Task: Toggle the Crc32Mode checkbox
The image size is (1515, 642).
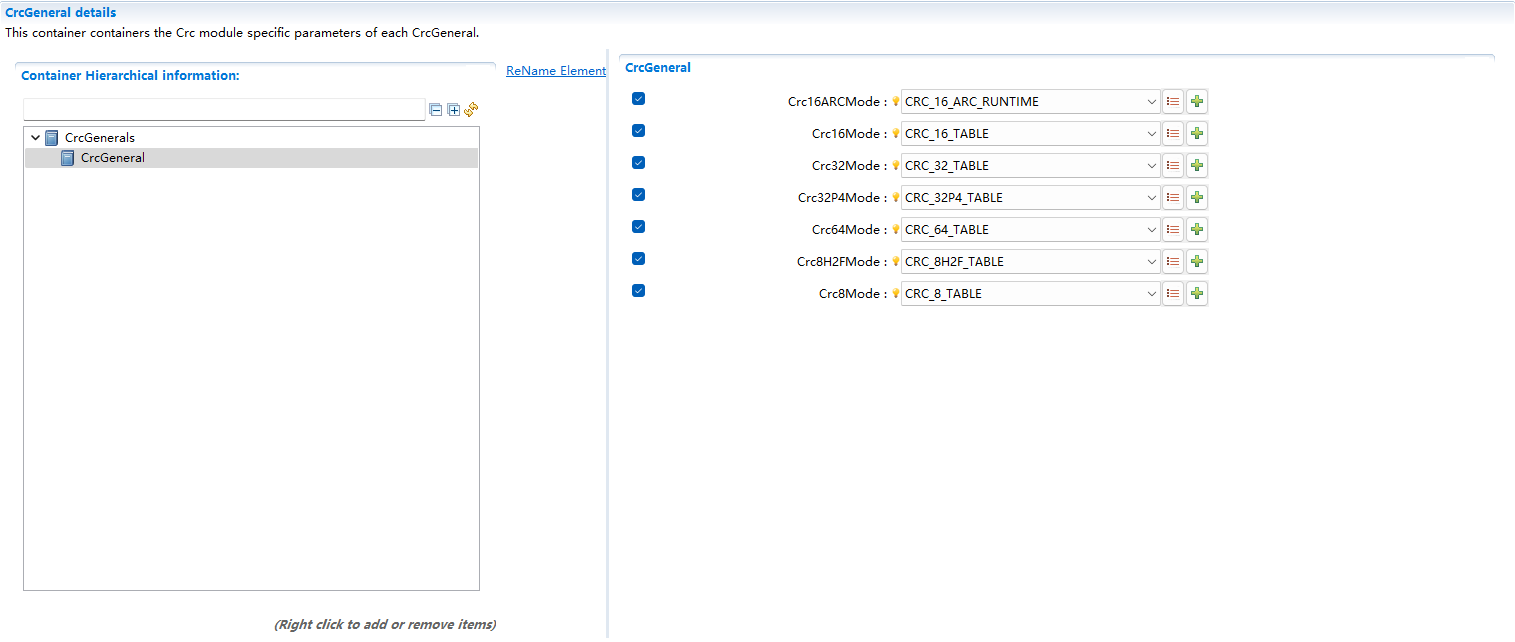Action: [x=639, y=163]
